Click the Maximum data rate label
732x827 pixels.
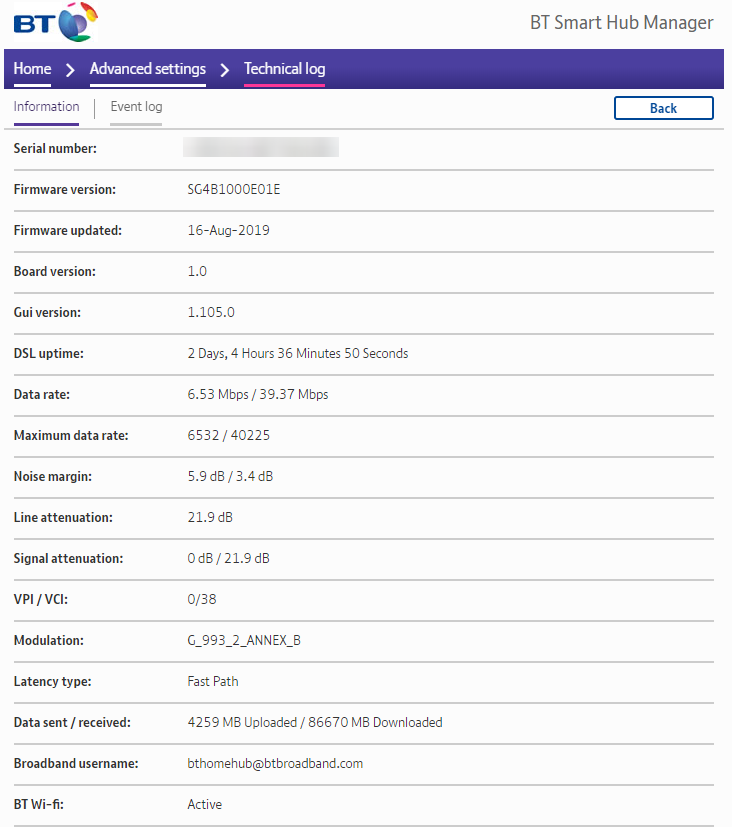71,435
